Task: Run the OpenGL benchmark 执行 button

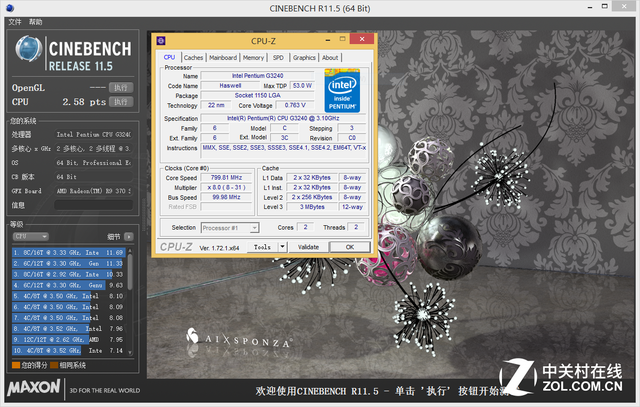Action: click(x=121, y=88)
